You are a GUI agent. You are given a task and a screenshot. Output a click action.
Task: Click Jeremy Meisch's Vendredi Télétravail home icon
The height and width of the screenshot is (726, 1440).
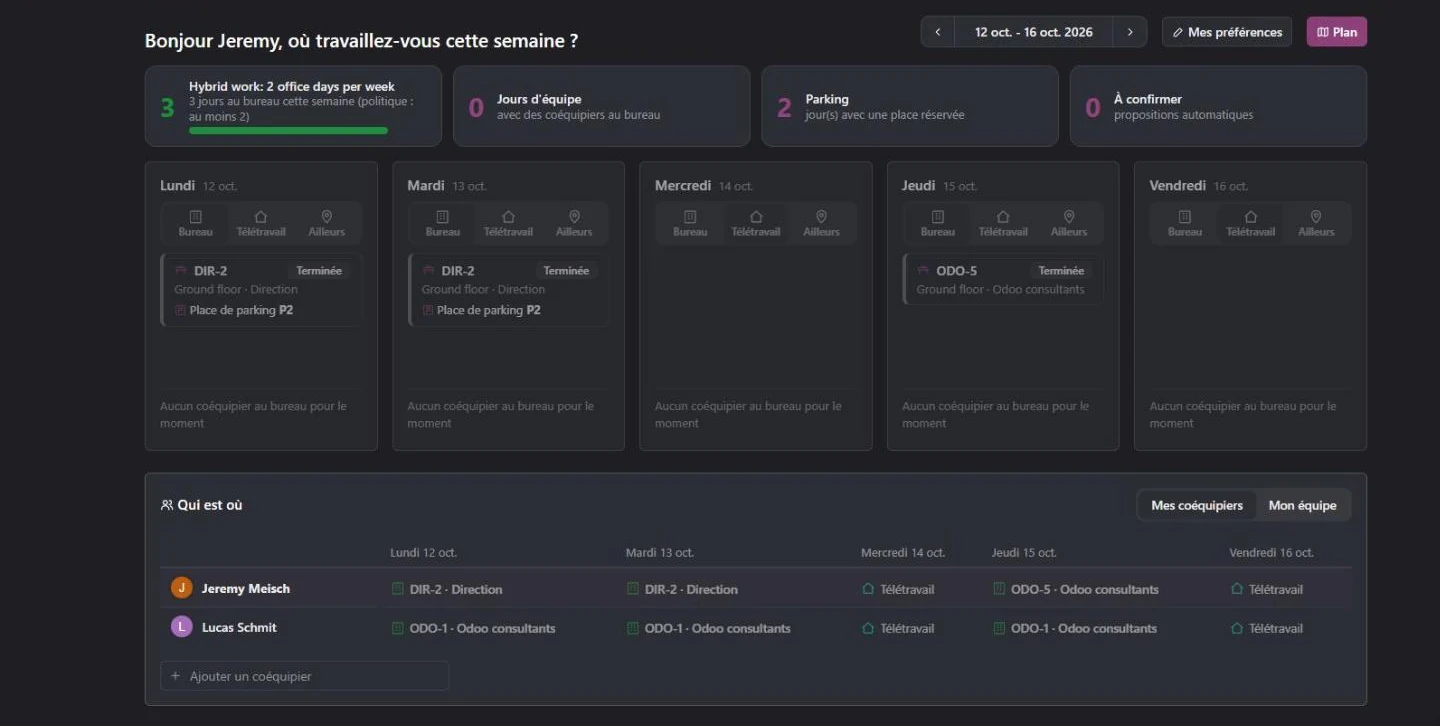pos(1237,589)
